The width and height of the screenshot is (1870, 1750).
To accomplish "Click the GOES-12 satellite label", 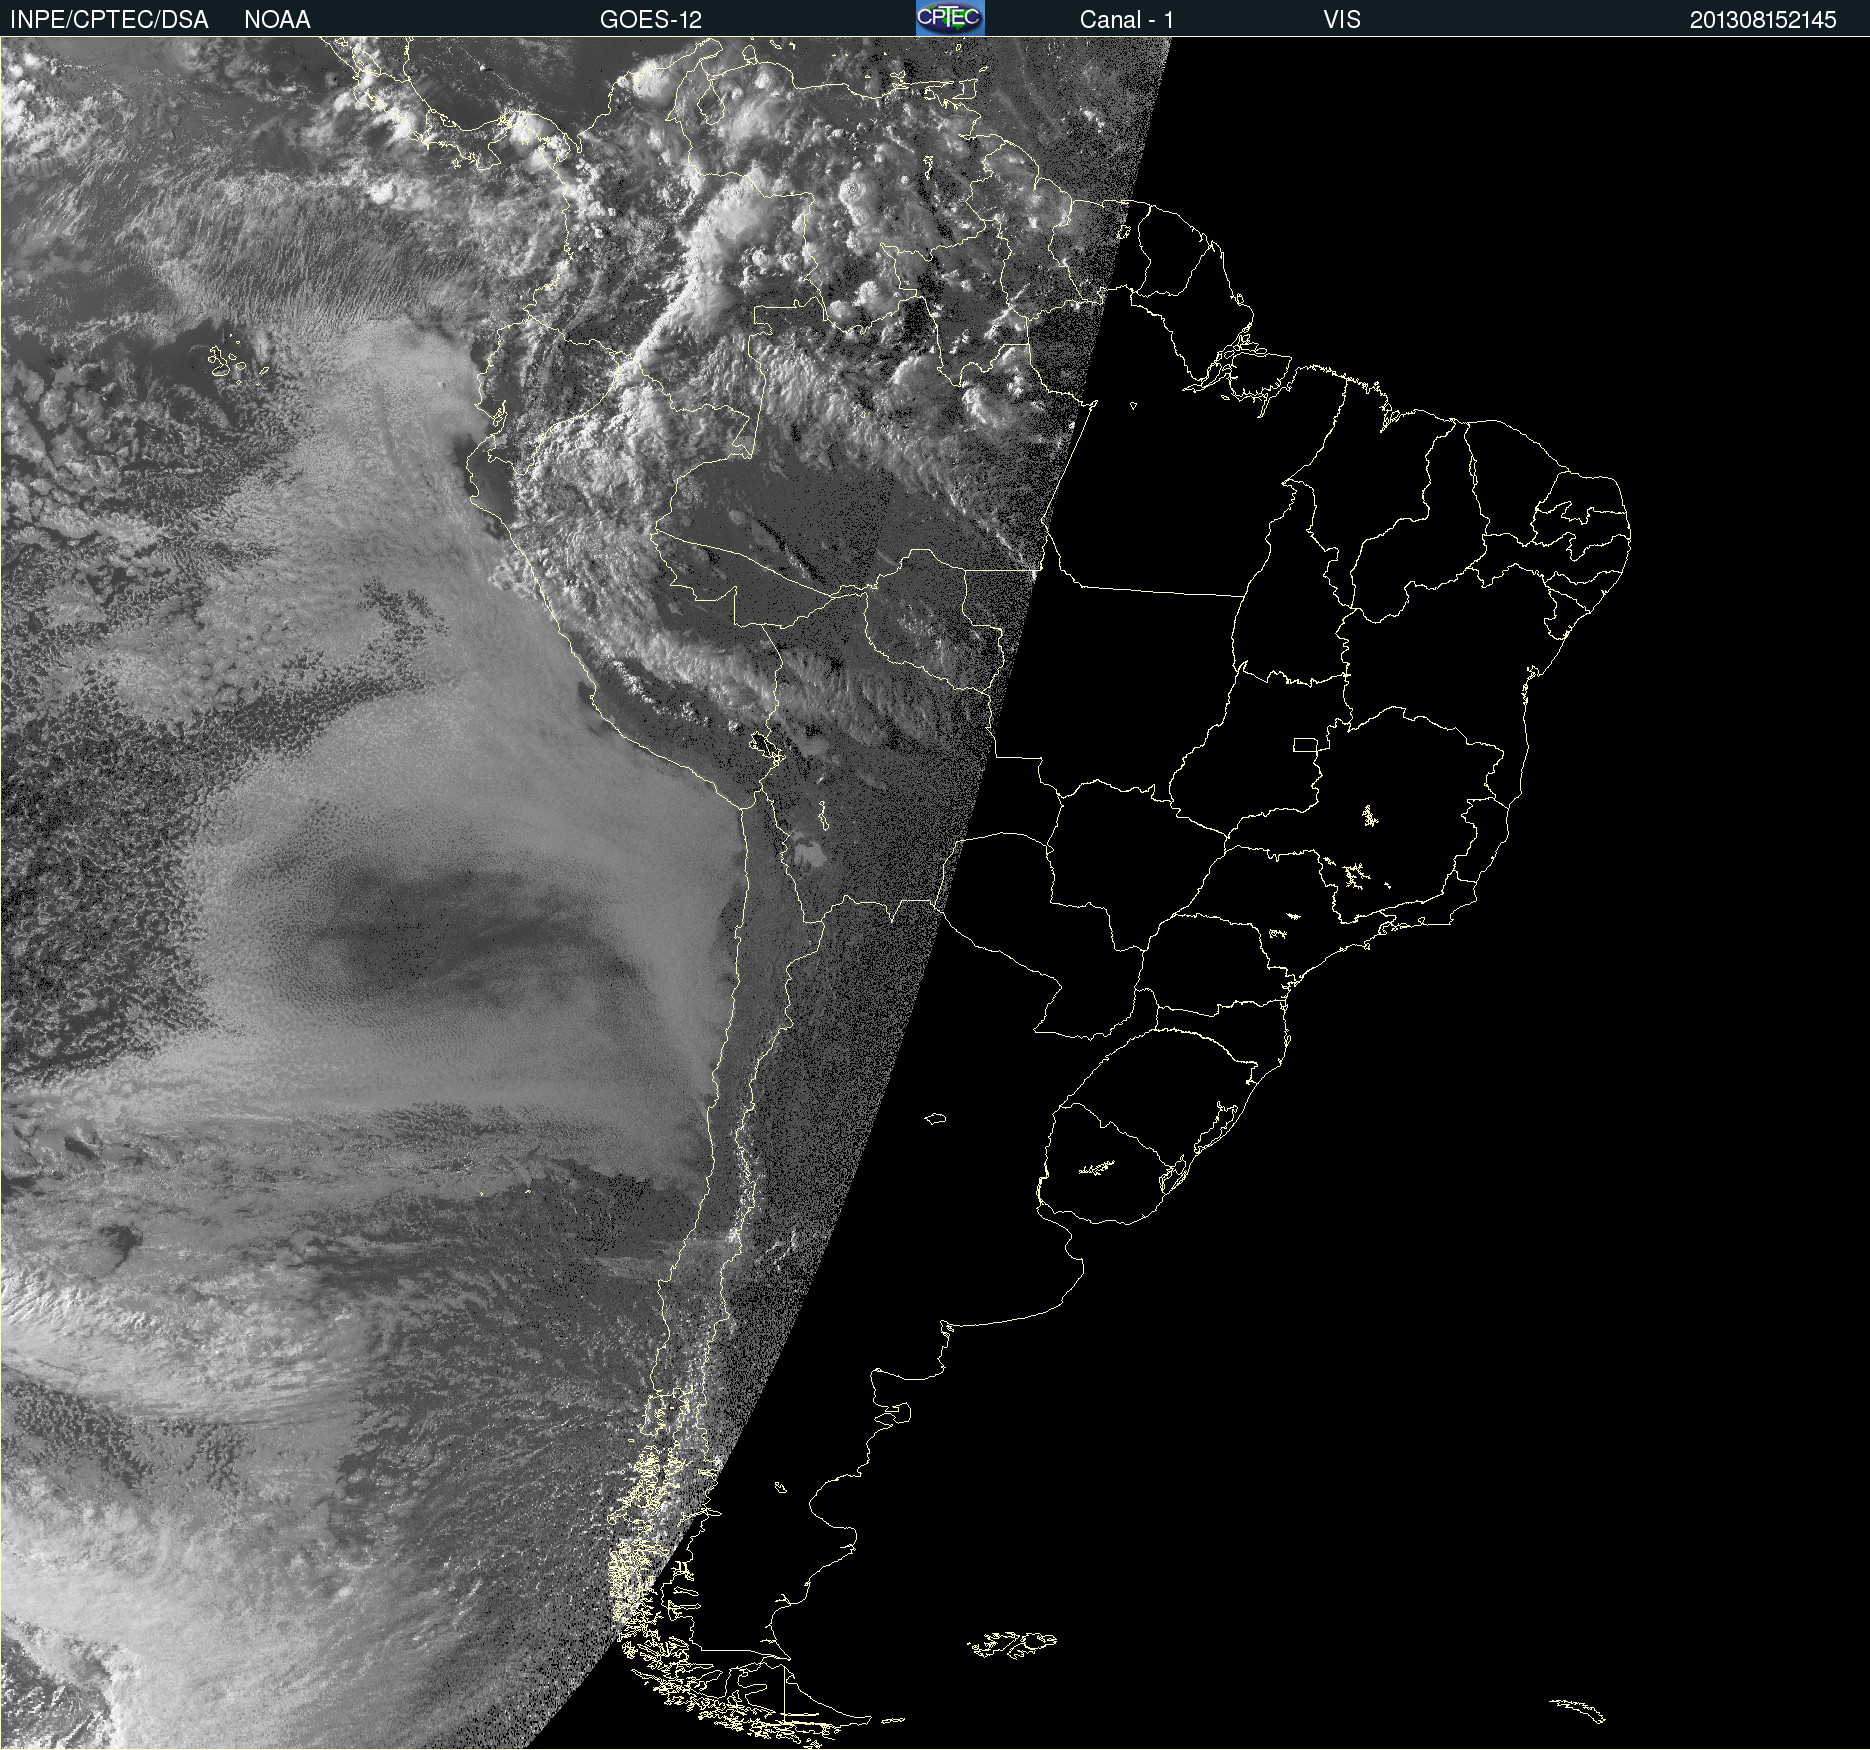I will [x=651, y=20].
